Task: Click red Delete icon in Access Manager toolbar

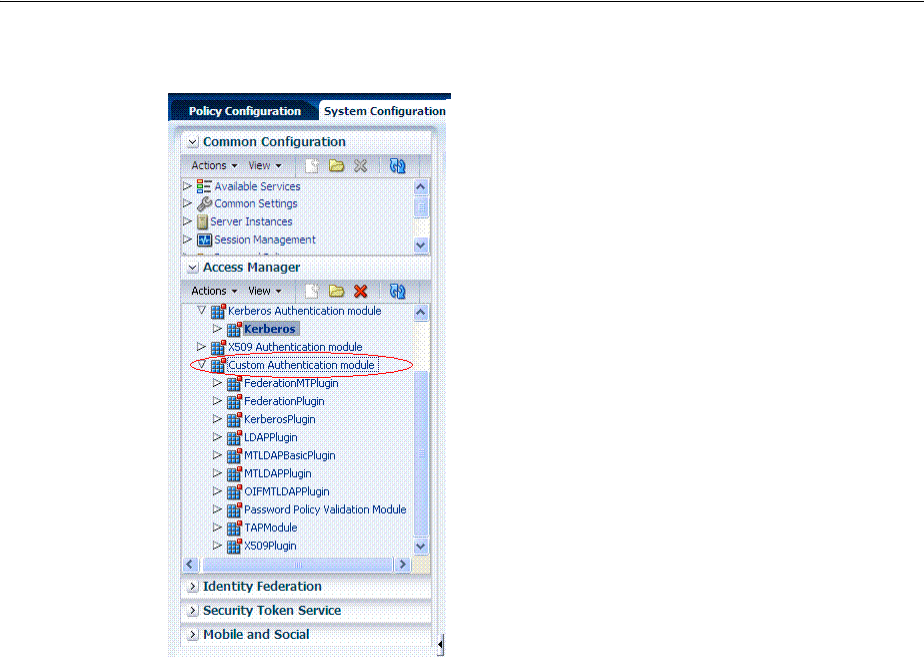Action: click(361, 291)
